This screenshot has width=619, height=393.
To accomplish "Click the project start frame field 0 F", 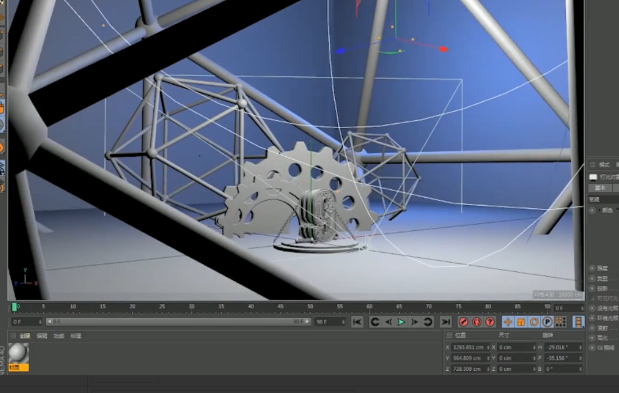I will [26, 322].
